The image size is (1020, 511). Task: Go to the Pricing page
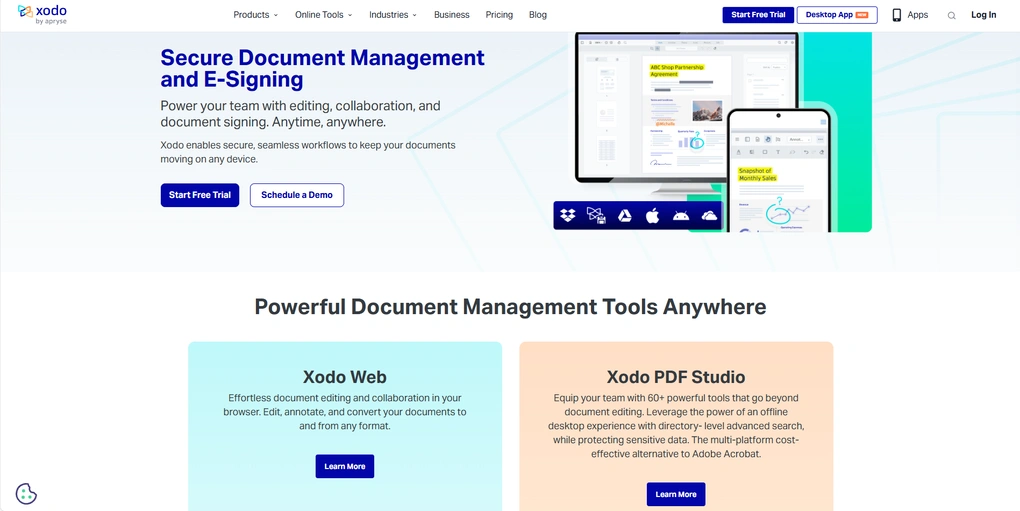[x=499, y=15]
